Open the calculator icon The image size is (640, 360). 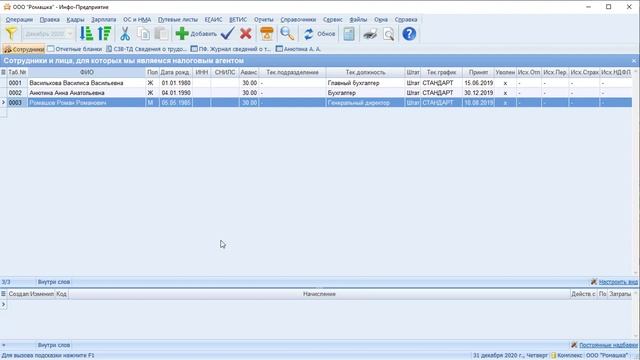[349, 33]
